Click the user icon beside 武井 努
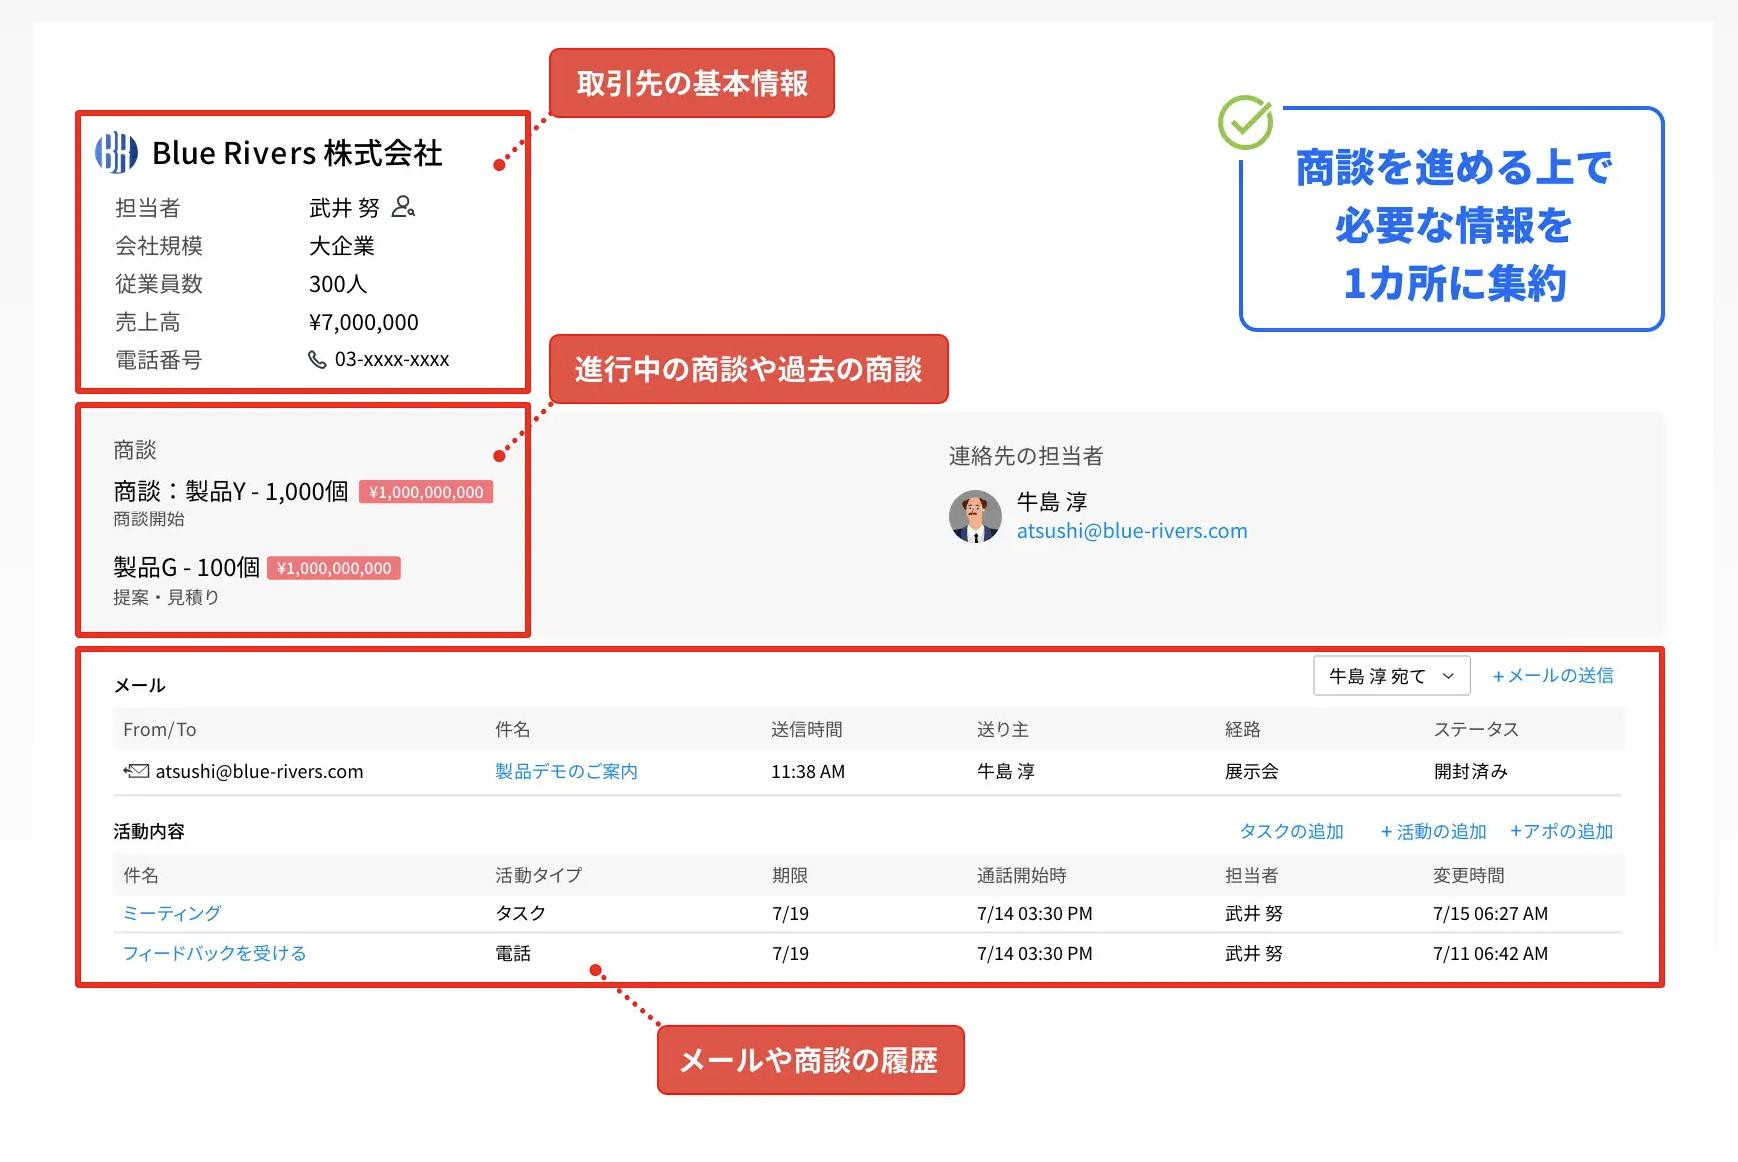This screenshot has height=1162, width=1738. pos(403,207)
